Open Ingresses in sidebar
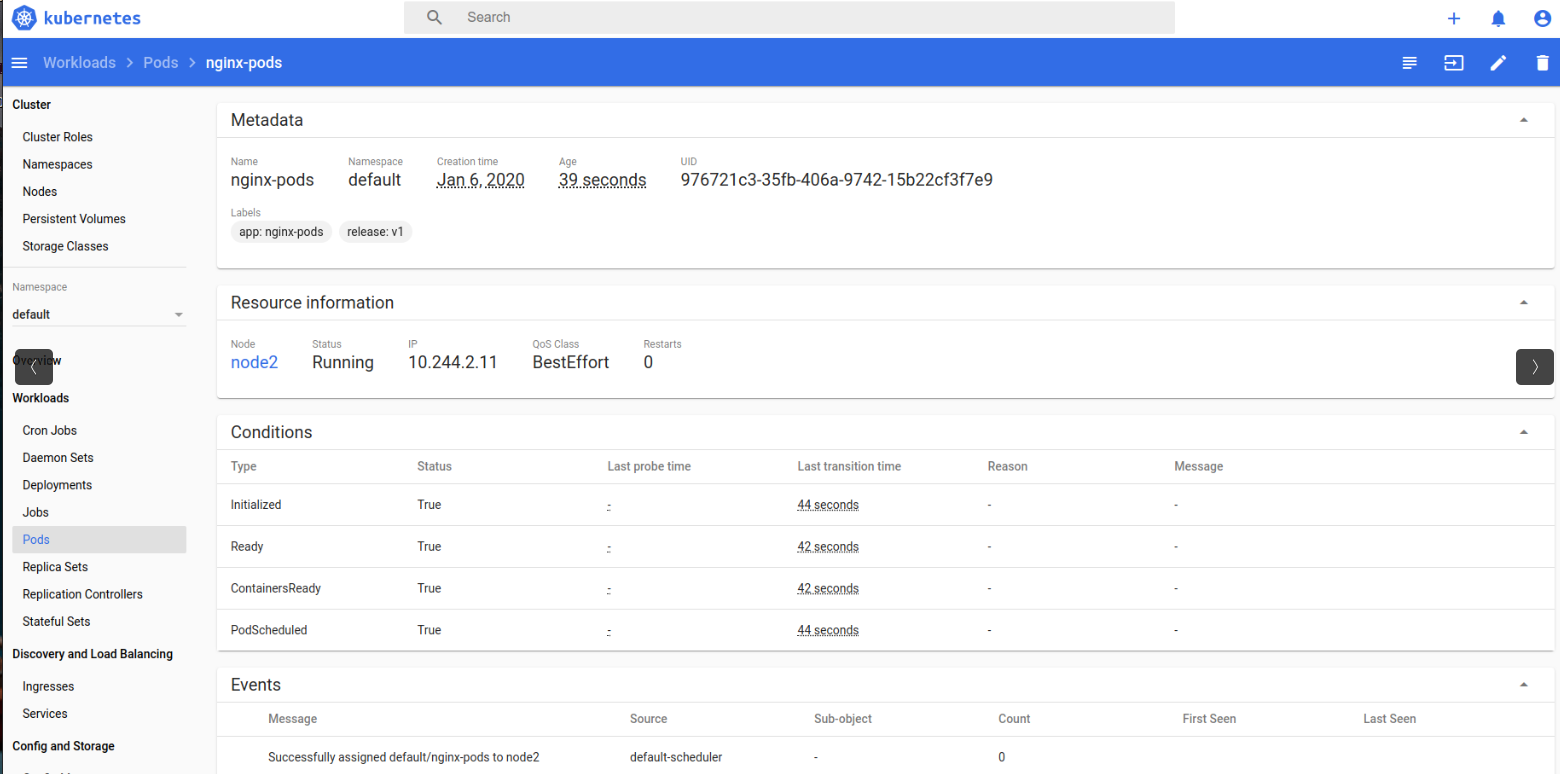This screenshot has height=774, width=1560. [49, 686]
